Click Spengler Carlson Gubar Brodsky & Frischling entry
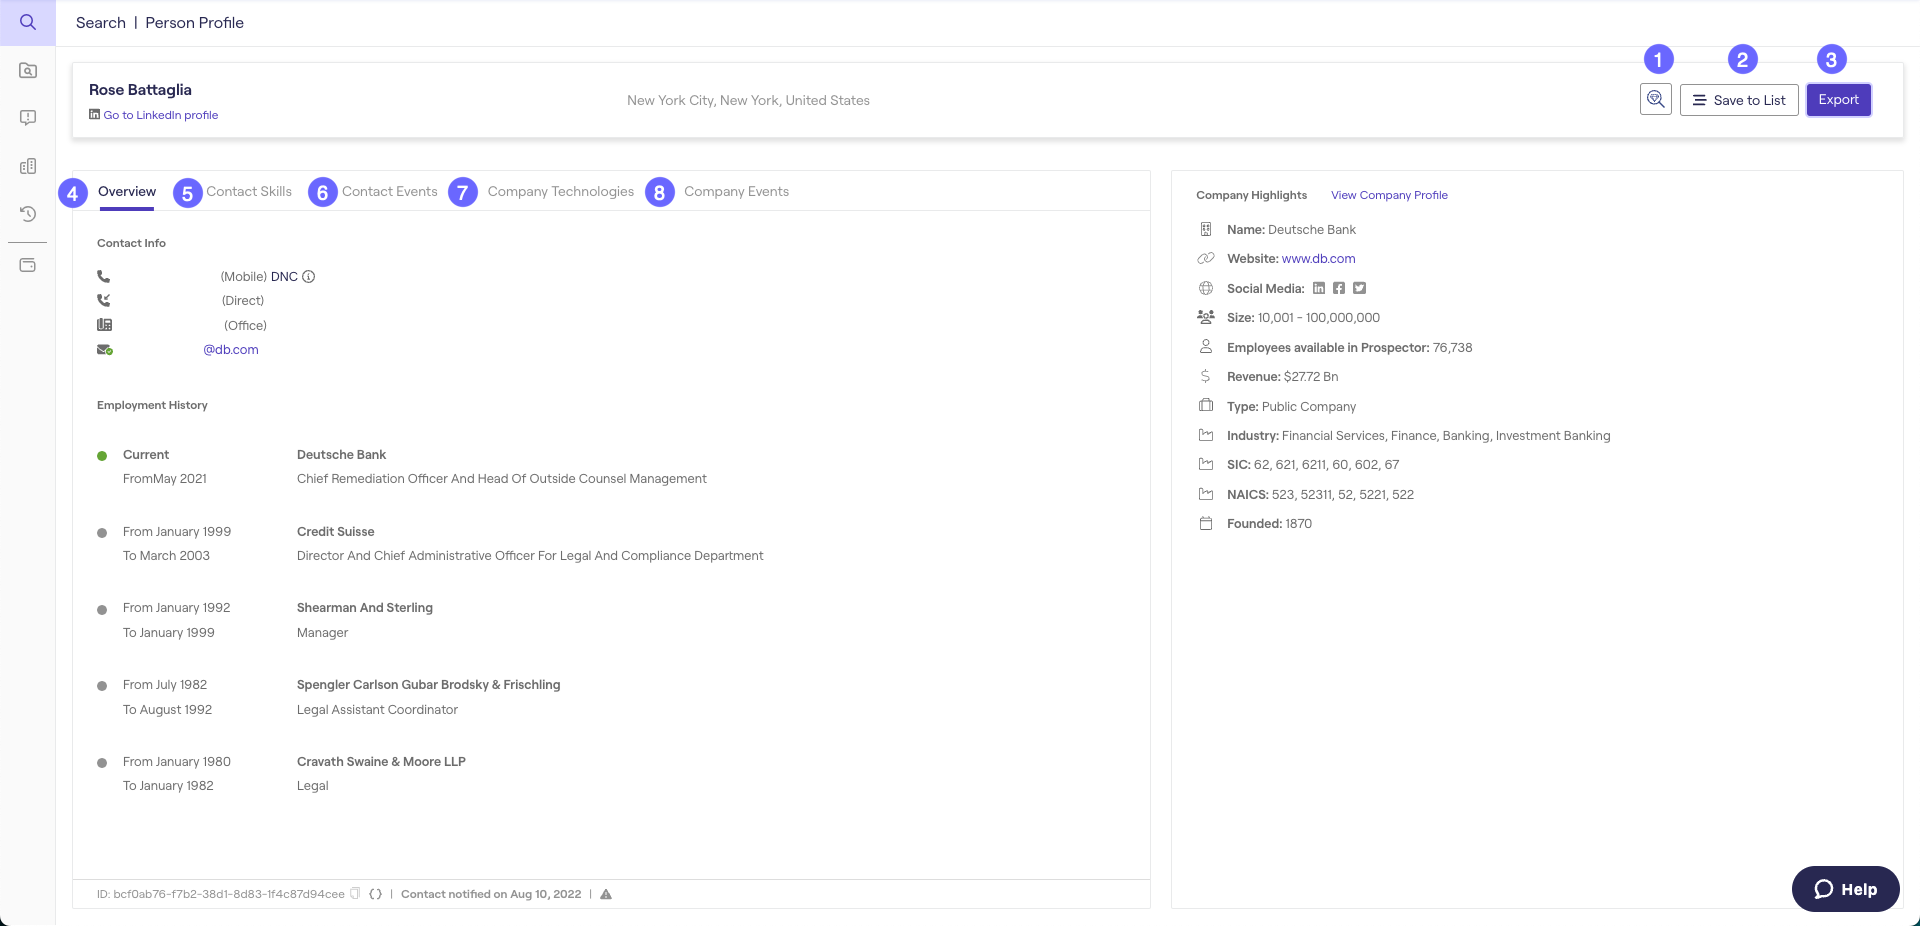The width and height of the screenshot is (1920, 926). tap(428, 685)
